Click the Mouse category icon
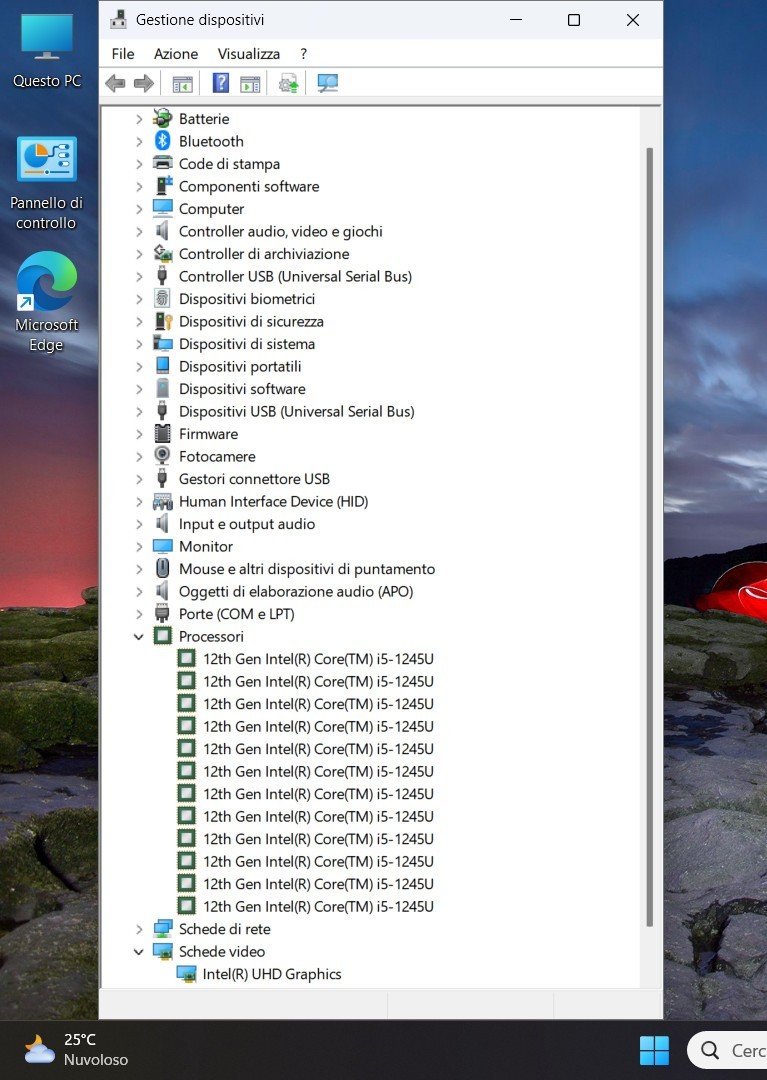This screenshot has height=1080, width=767. (x=162, y=568)
